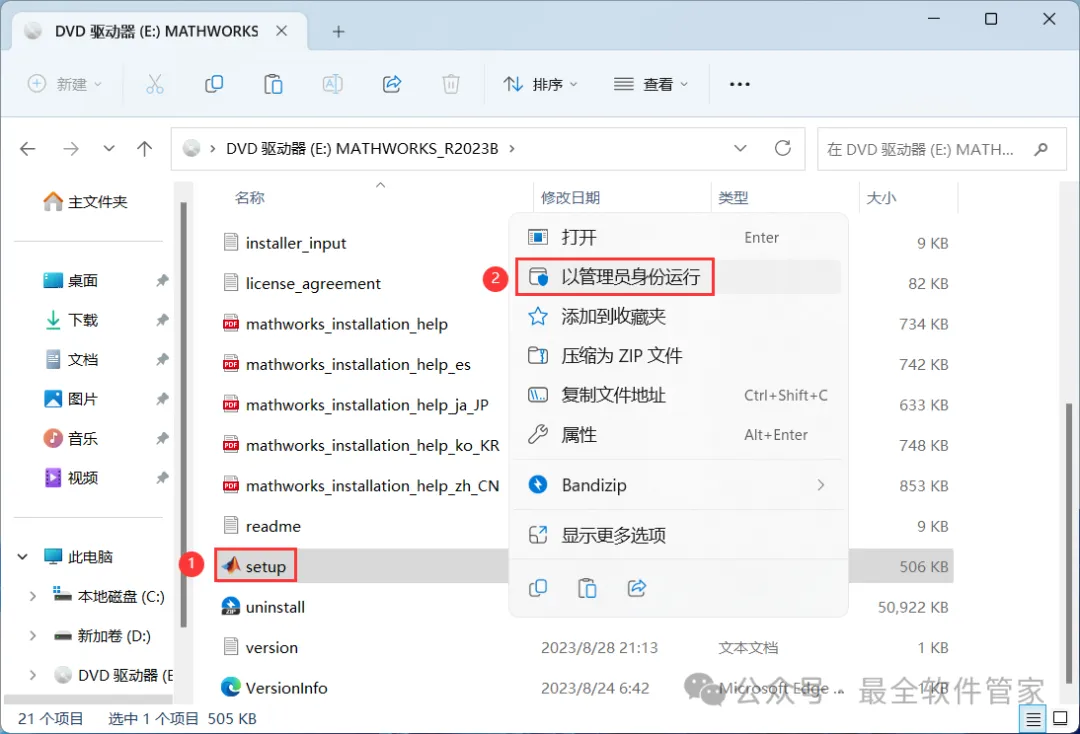Screen dimensions: 1080x734
Task: Open 桌面 in quick access
Action: pos(83,281)
